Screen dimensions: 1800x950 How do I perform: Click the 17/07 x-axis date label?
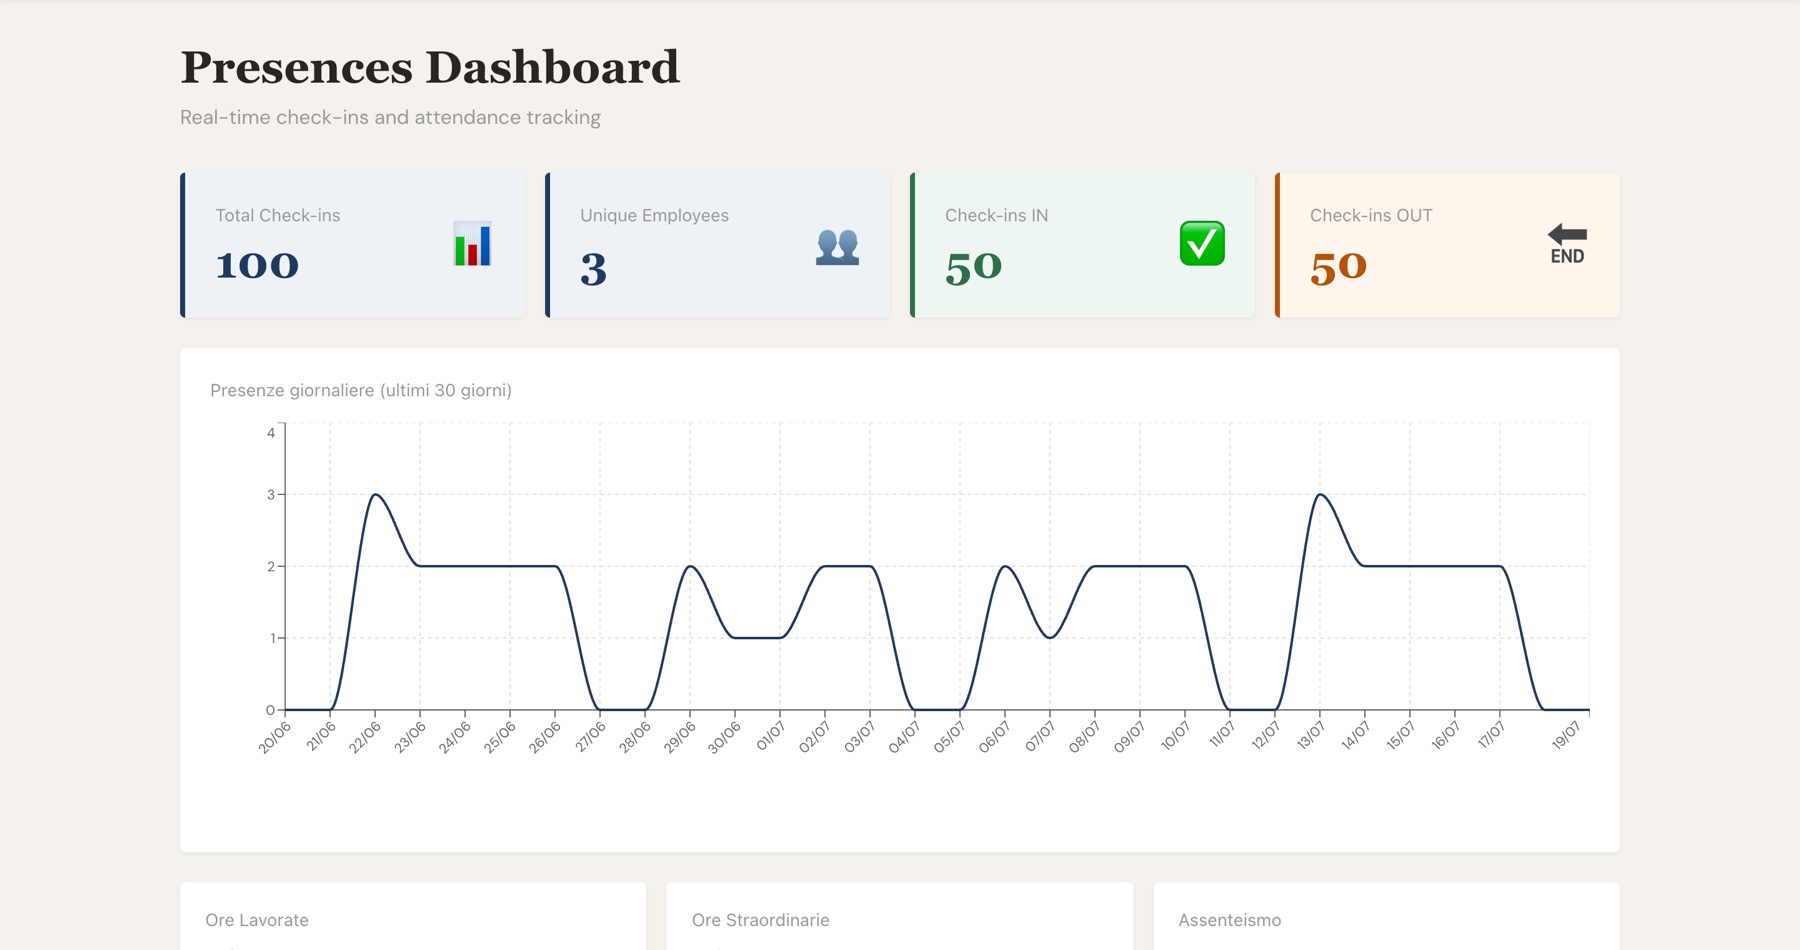click(x=1491, y=737)
